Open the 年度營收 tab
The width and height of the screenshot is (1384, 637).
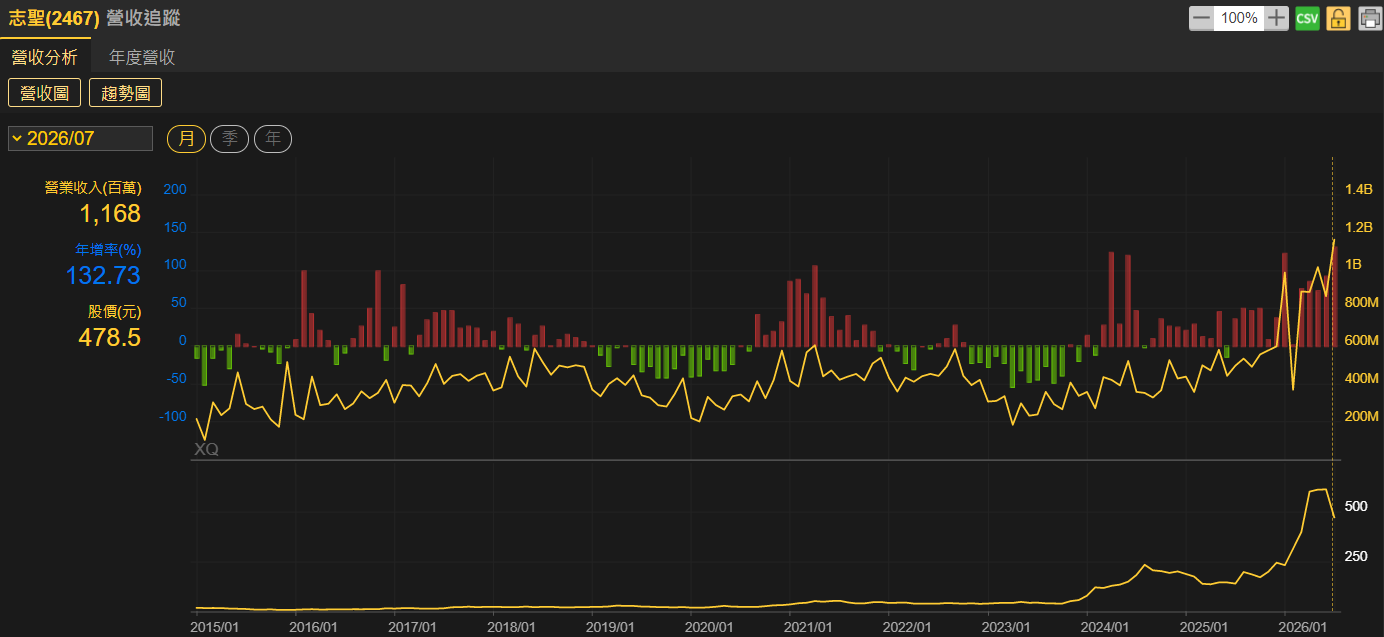(x=142, y=57)
